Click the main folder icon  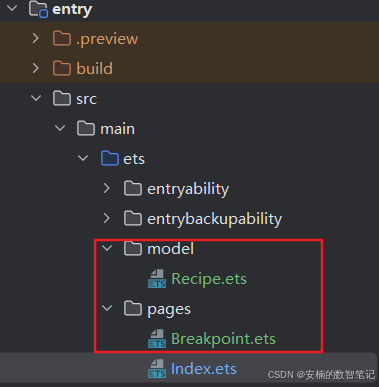pyautogui.click(x=86, y=128)
